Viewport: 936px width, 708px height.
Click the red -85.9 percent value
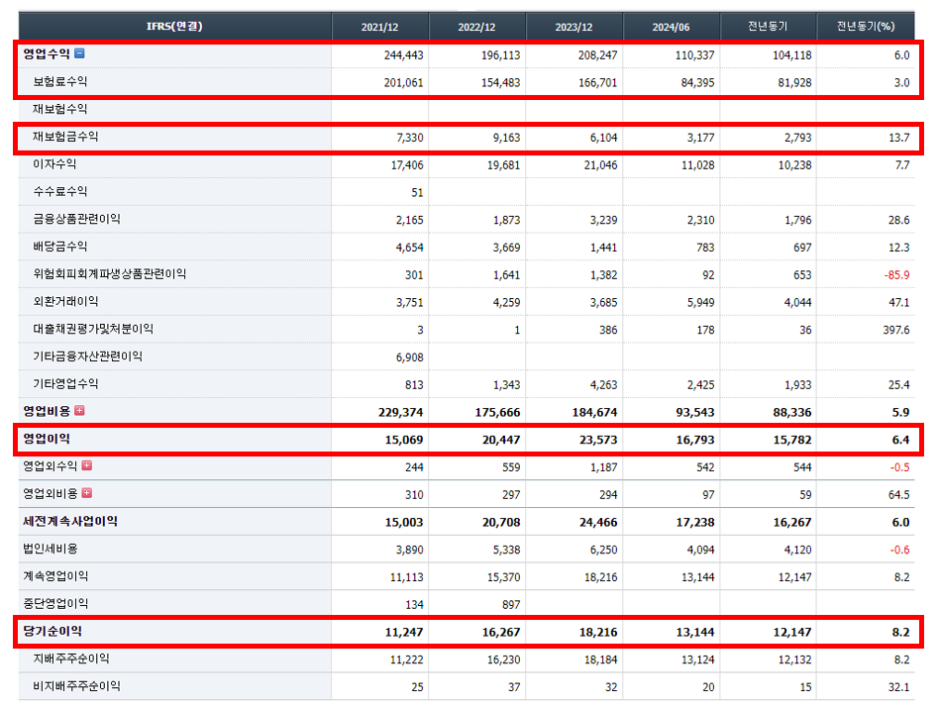(x=897, y=275)
